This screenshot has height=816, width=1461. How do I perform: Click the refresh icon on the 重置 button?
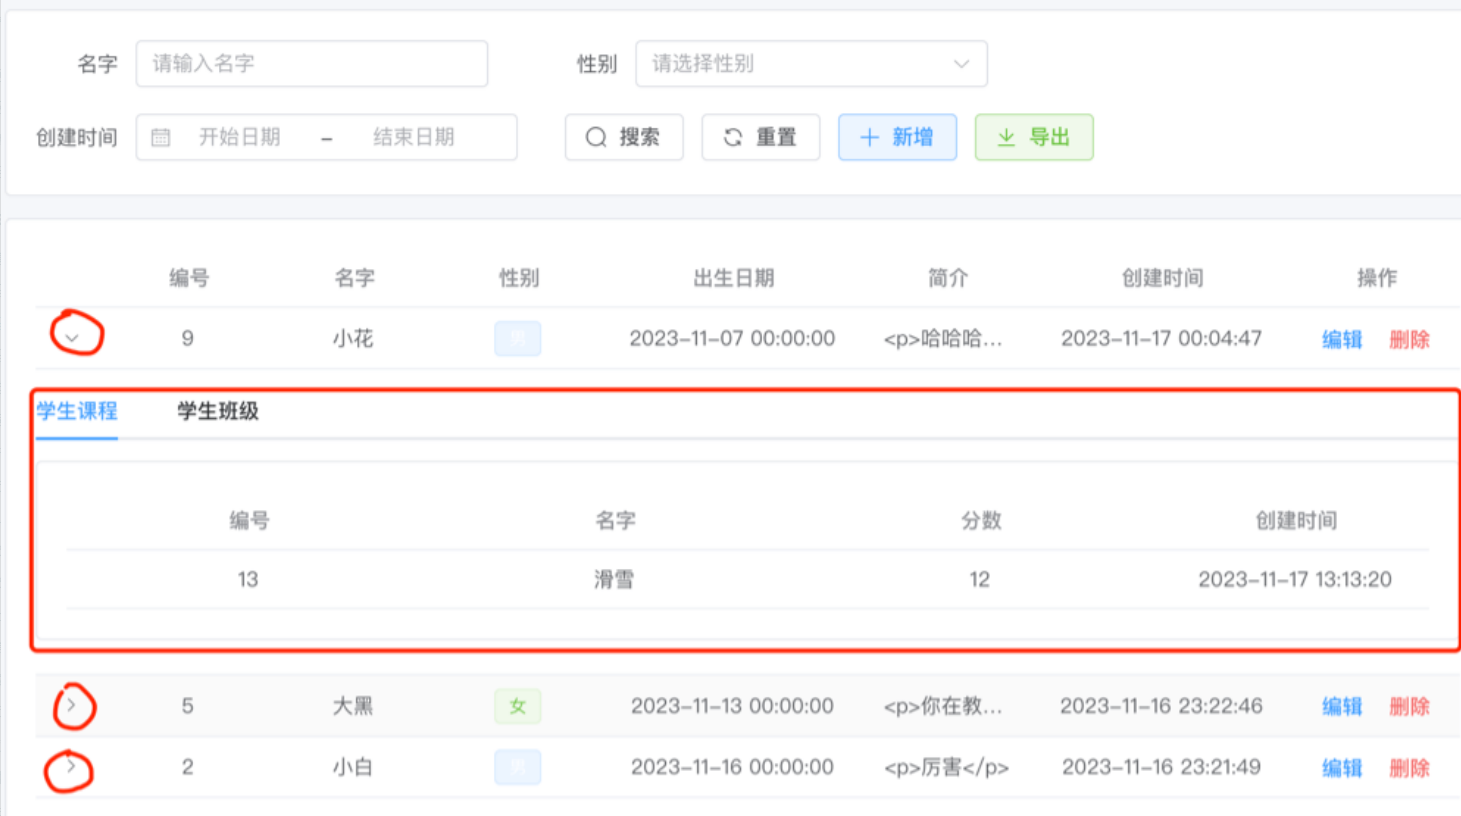coord(732,137)
